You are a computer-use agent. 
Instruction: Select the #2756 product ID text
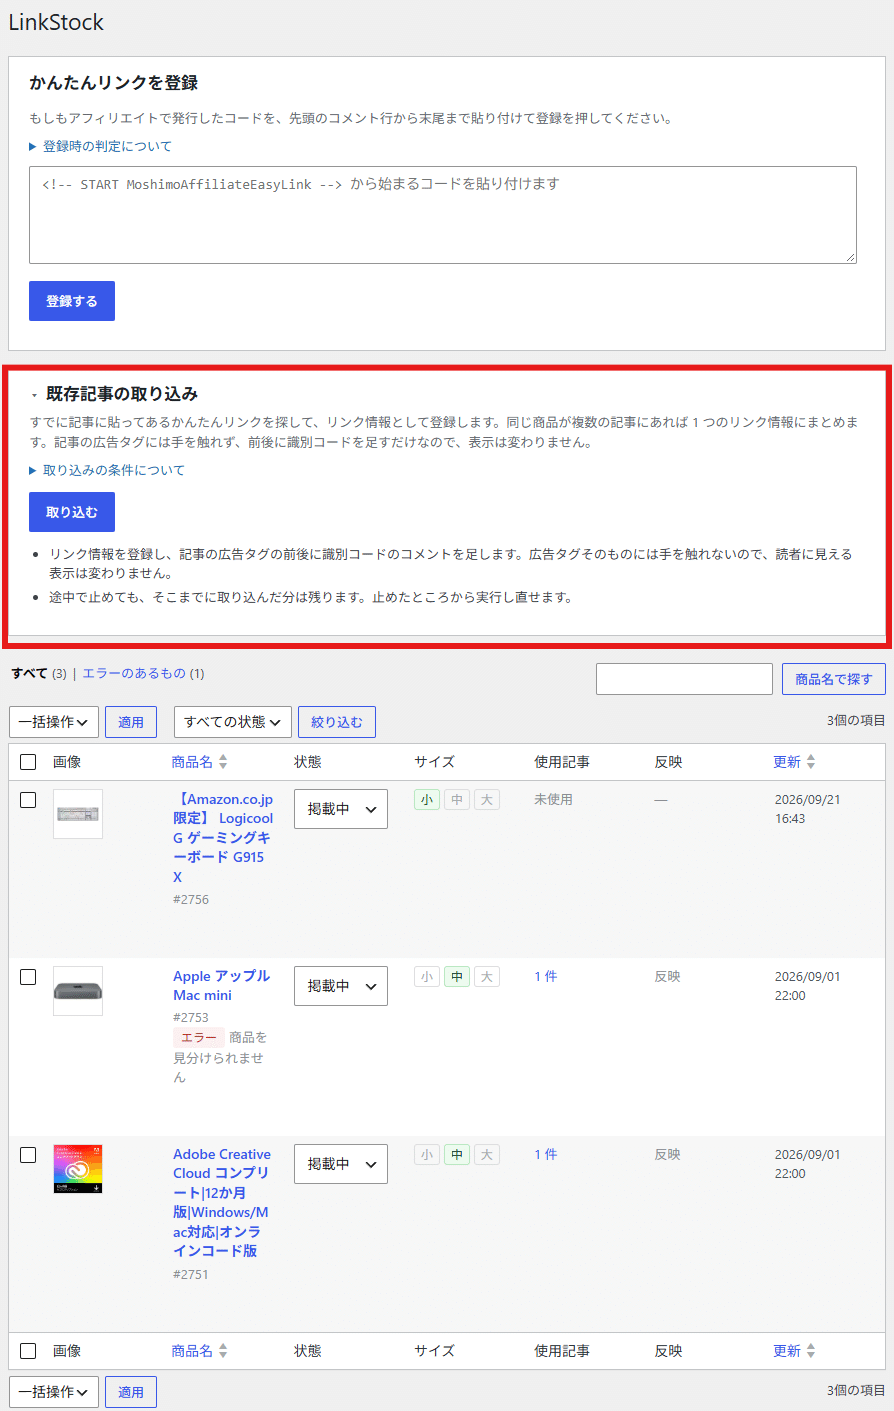click(x=191, y=900)
